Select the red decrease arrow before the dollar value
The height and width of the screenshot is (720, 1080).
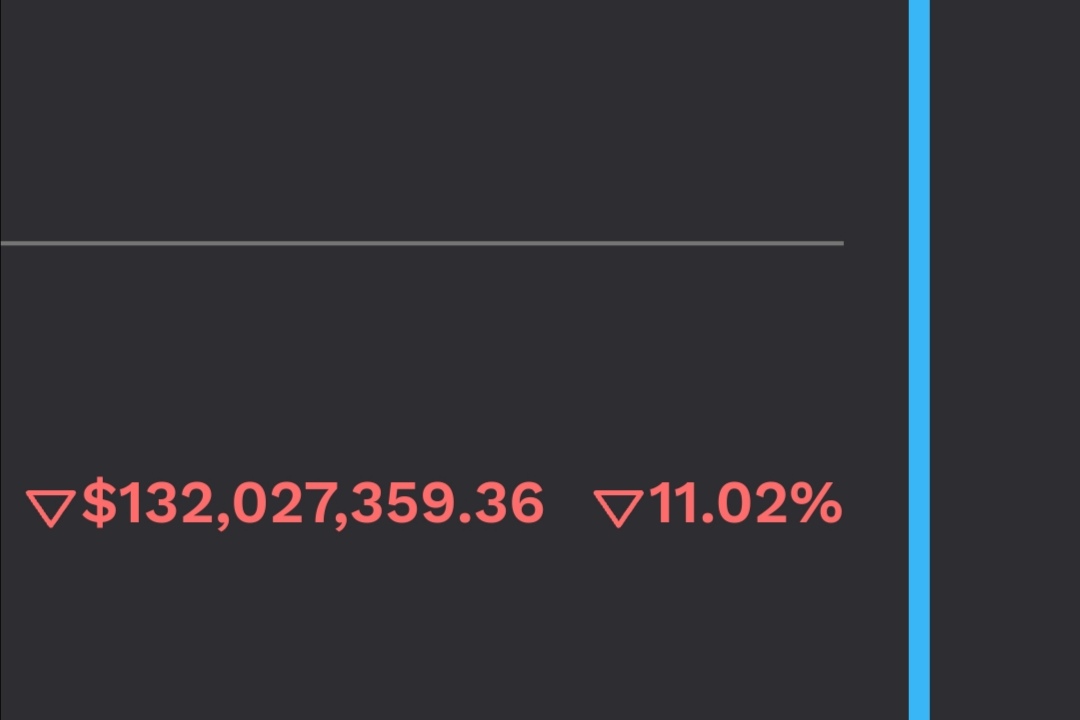coord(49,507)
